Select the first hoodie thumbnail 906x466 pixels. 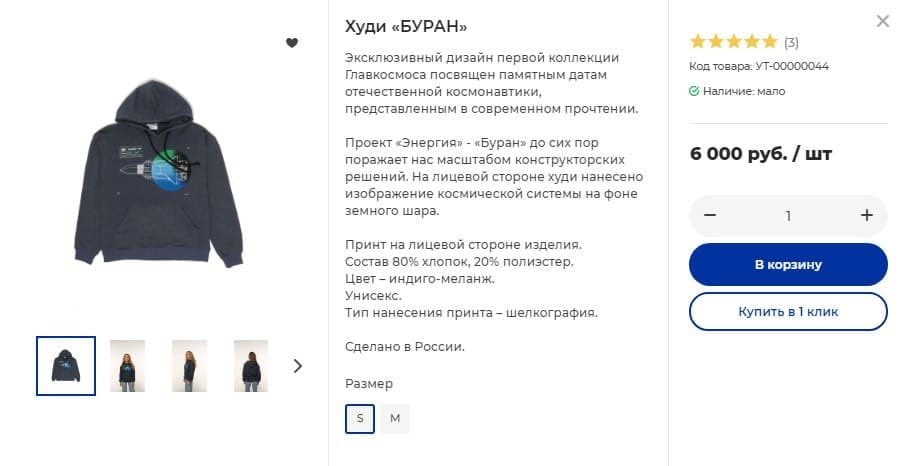point(66,366)
